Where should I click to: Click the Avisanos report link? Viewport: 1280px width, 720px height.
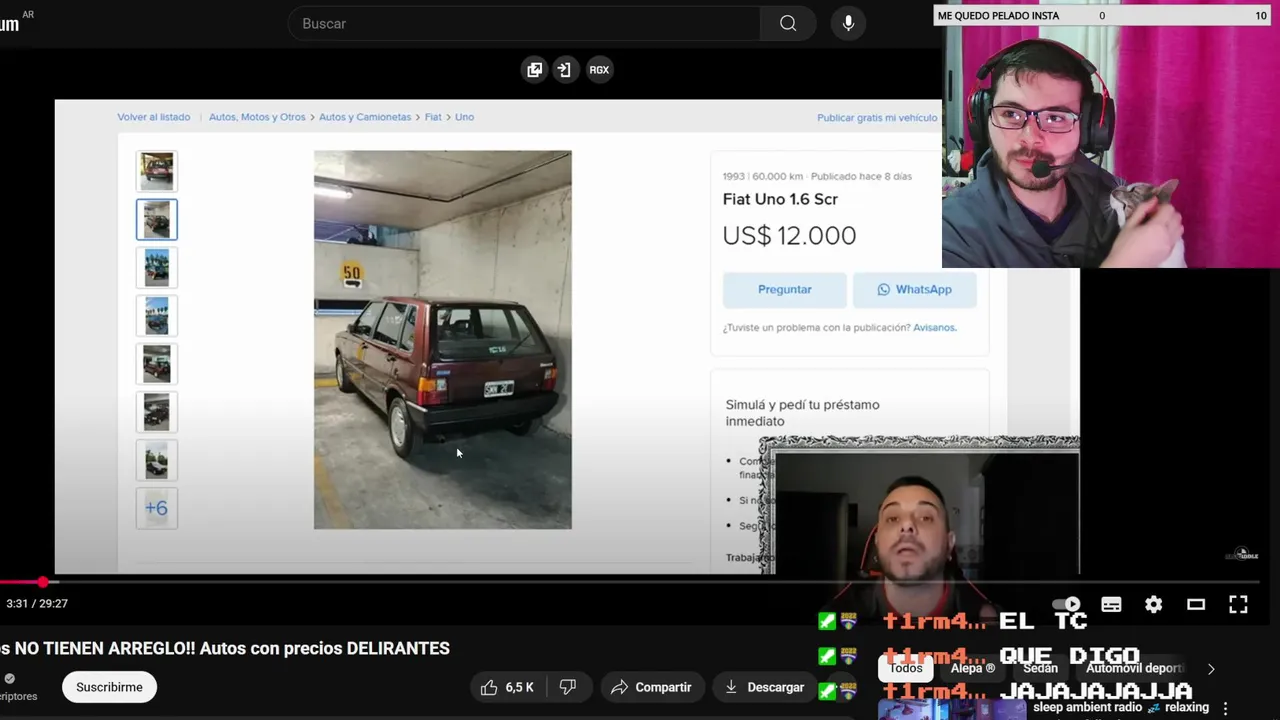click(x=935, y=327)
